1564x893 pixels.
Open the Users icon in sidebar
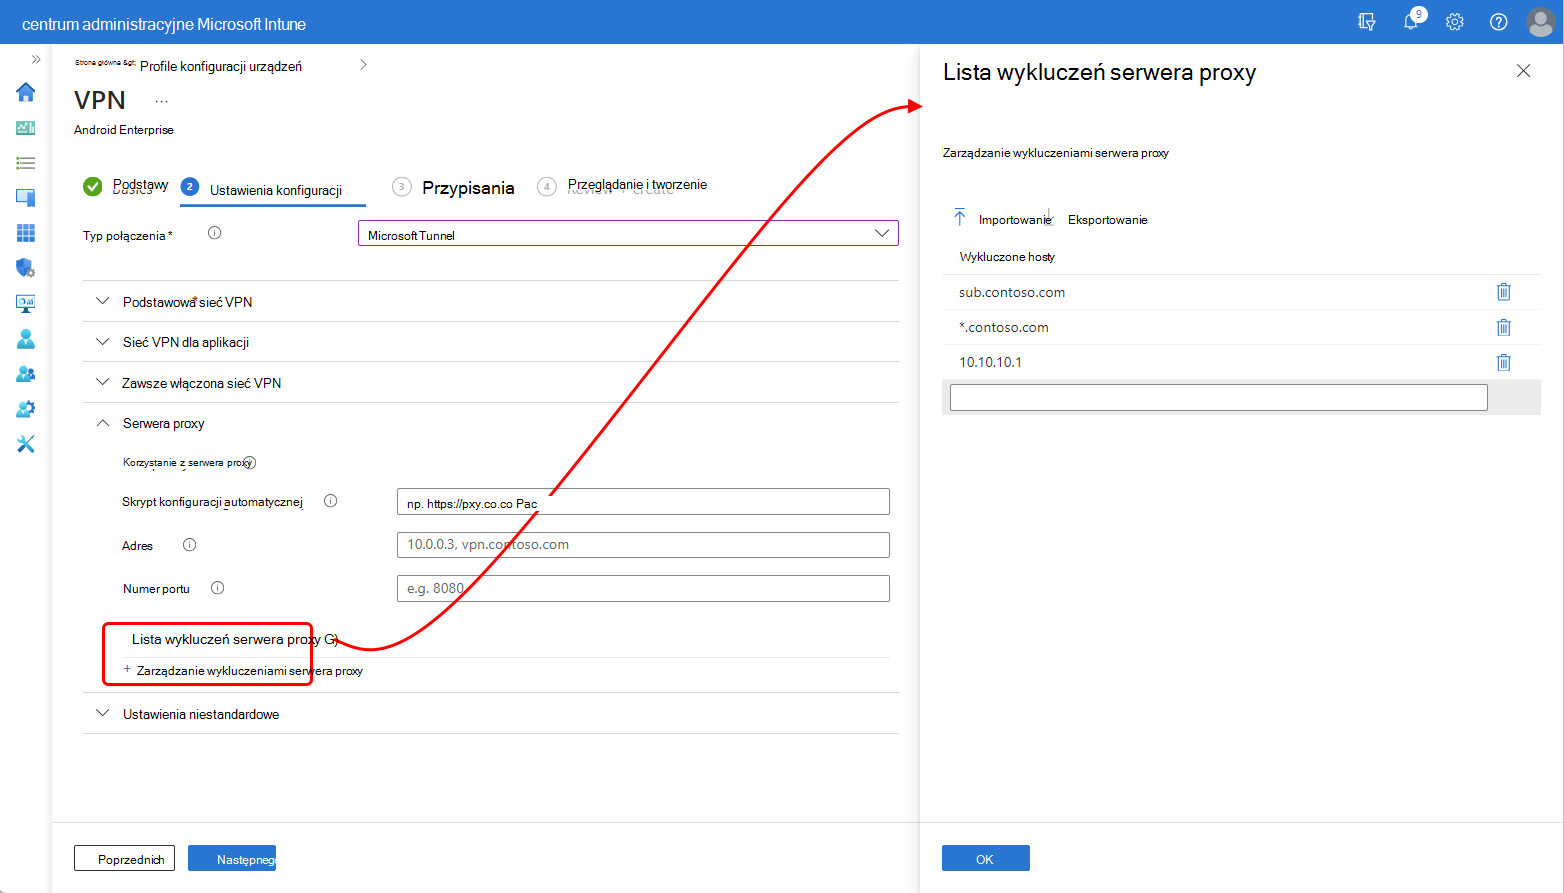click(26, 339)
